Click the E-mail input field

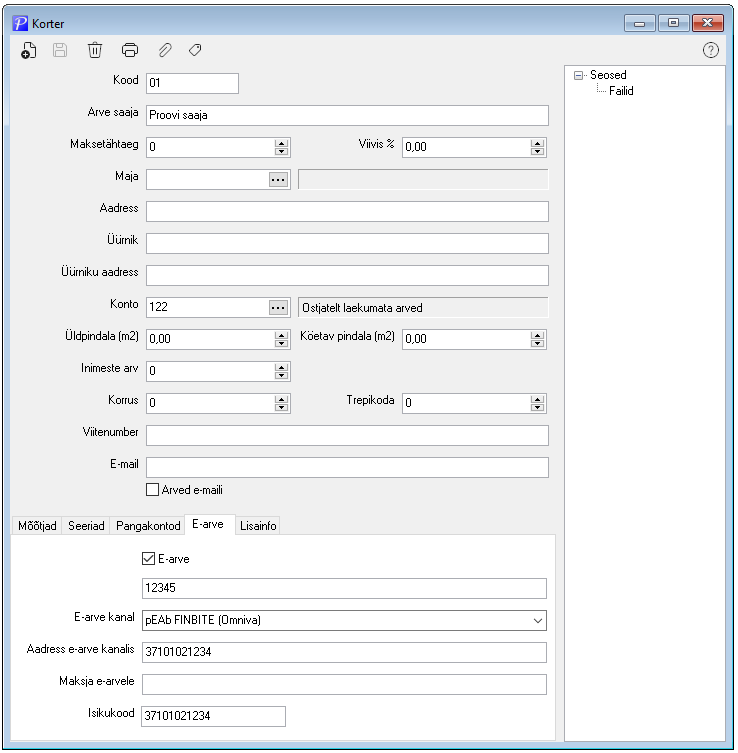[x=347, y=467]
